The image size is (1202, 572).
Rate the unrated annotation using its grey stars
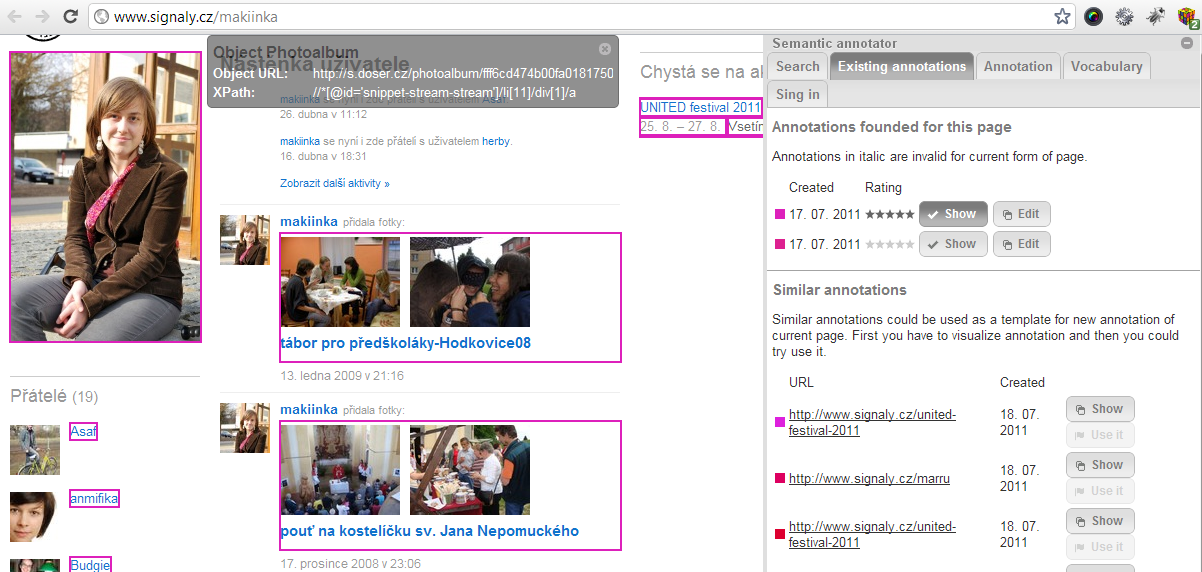click(x=889, y=244)
